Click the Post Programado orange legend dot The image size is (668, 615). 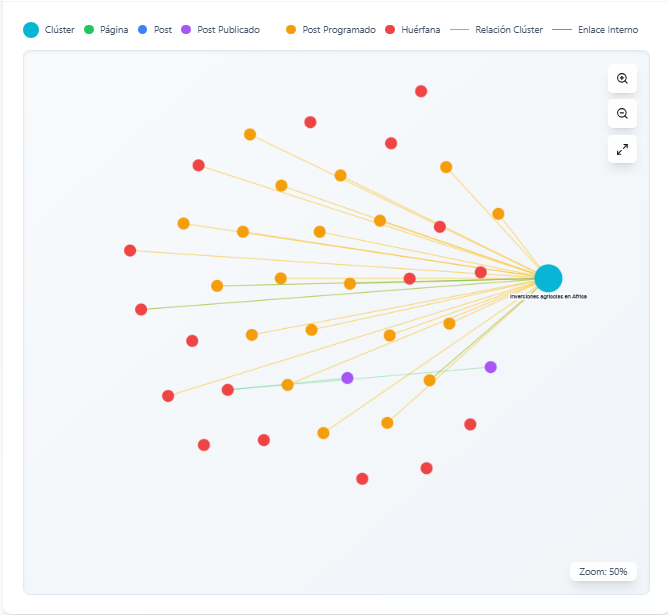click(291, 30)
